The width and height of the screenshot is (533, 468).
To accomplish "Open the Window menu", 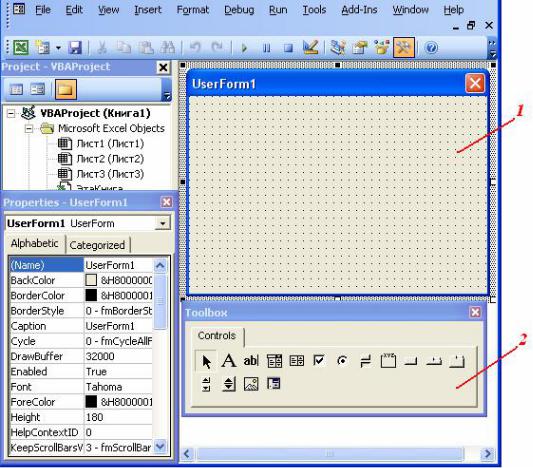I will coord(411,10).
